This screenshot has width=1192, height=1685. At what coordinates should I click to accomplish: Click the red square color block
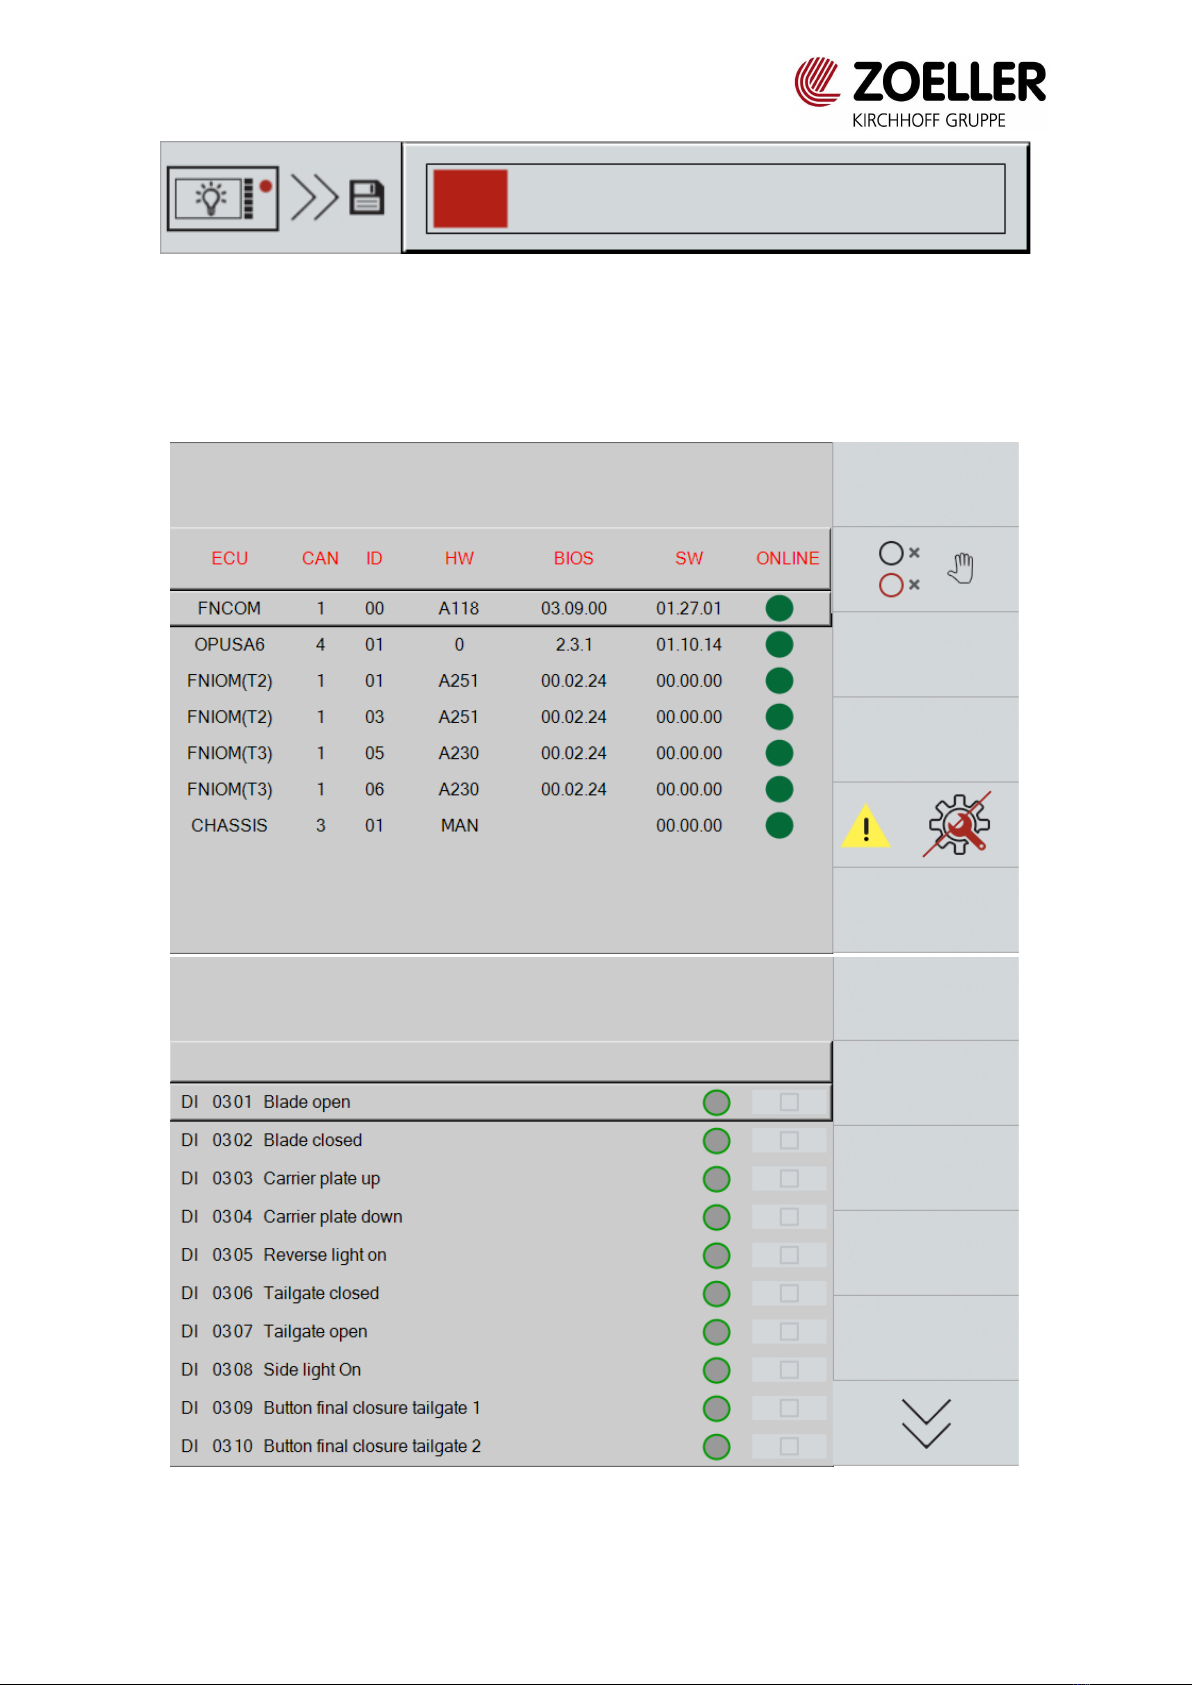[470, 199]
